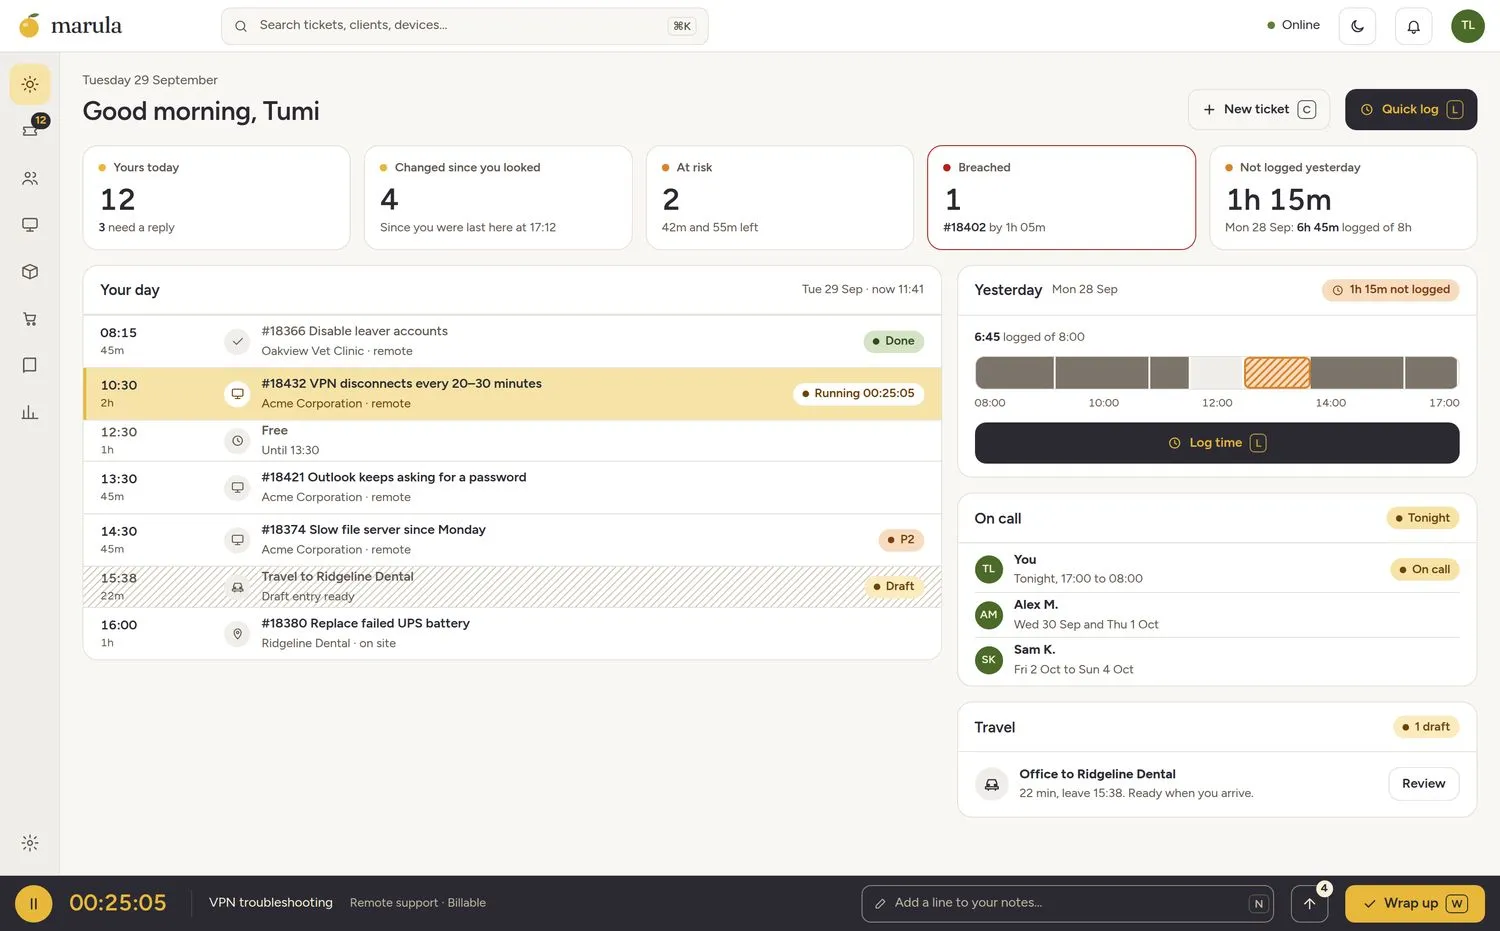Open the Not logged yesterday card
1500x931 pixels.
click(x=1343, y=198)
